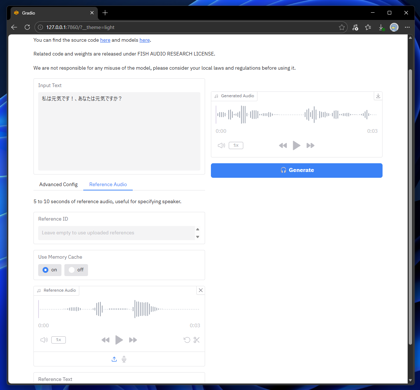This screenshot has width=420, height=390.
Task: Mute the Generated Audio volume icon
Action: click(221, 145)
